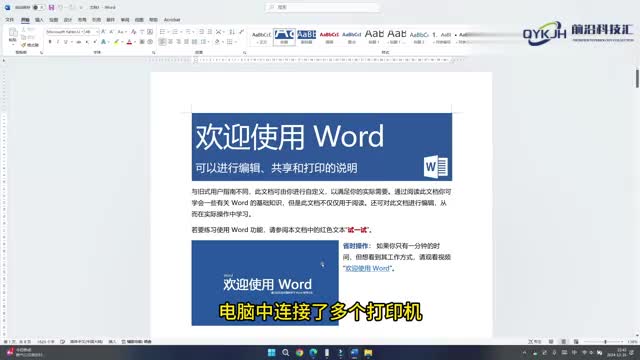Apply the numbered list '1.' style

click(441, 37)
